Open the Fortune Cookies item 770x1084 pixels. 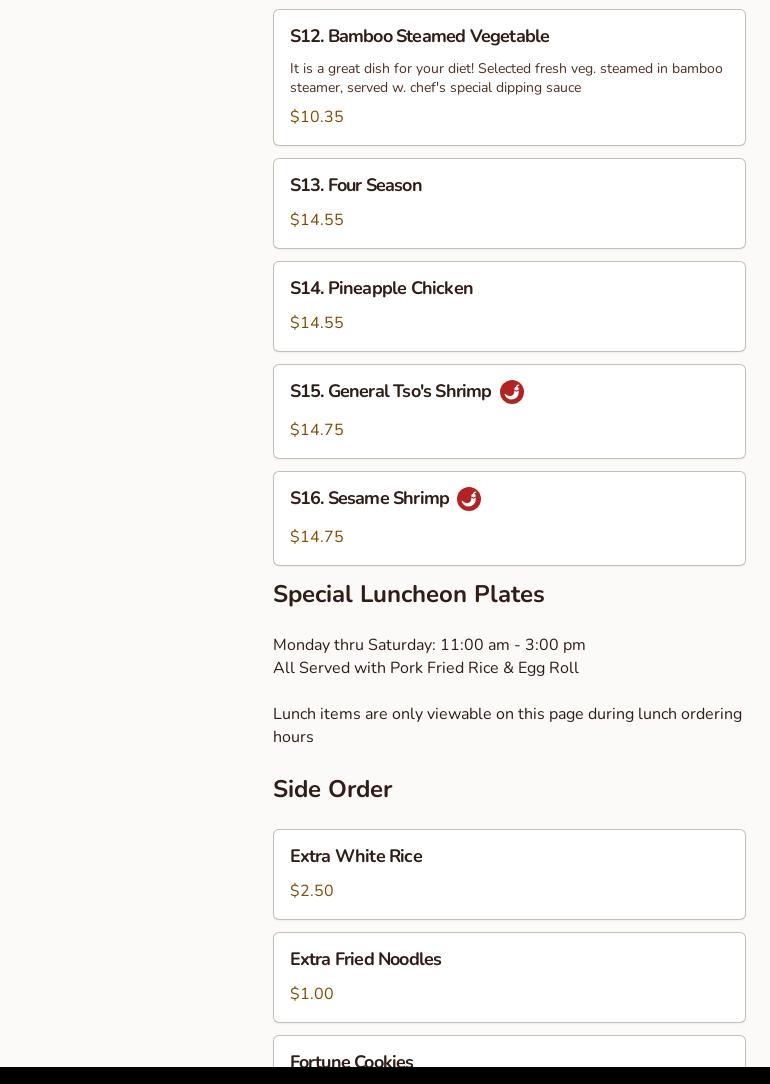click(352, 1061)
